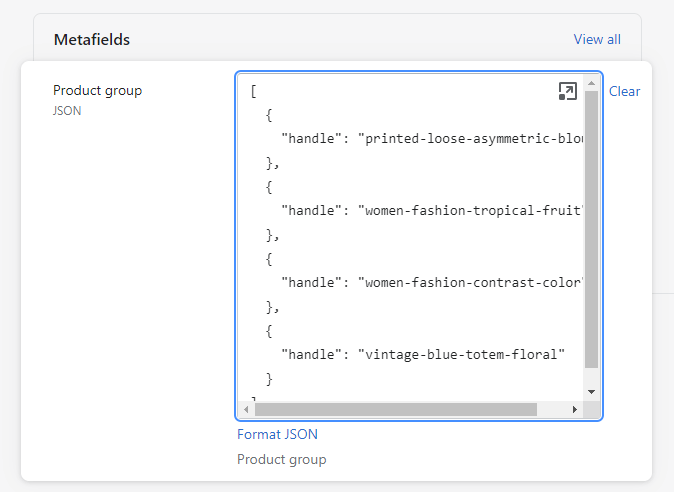Click the opening square bracket line
This screenshot has height=492, width=674.
(x=254, y=91)
